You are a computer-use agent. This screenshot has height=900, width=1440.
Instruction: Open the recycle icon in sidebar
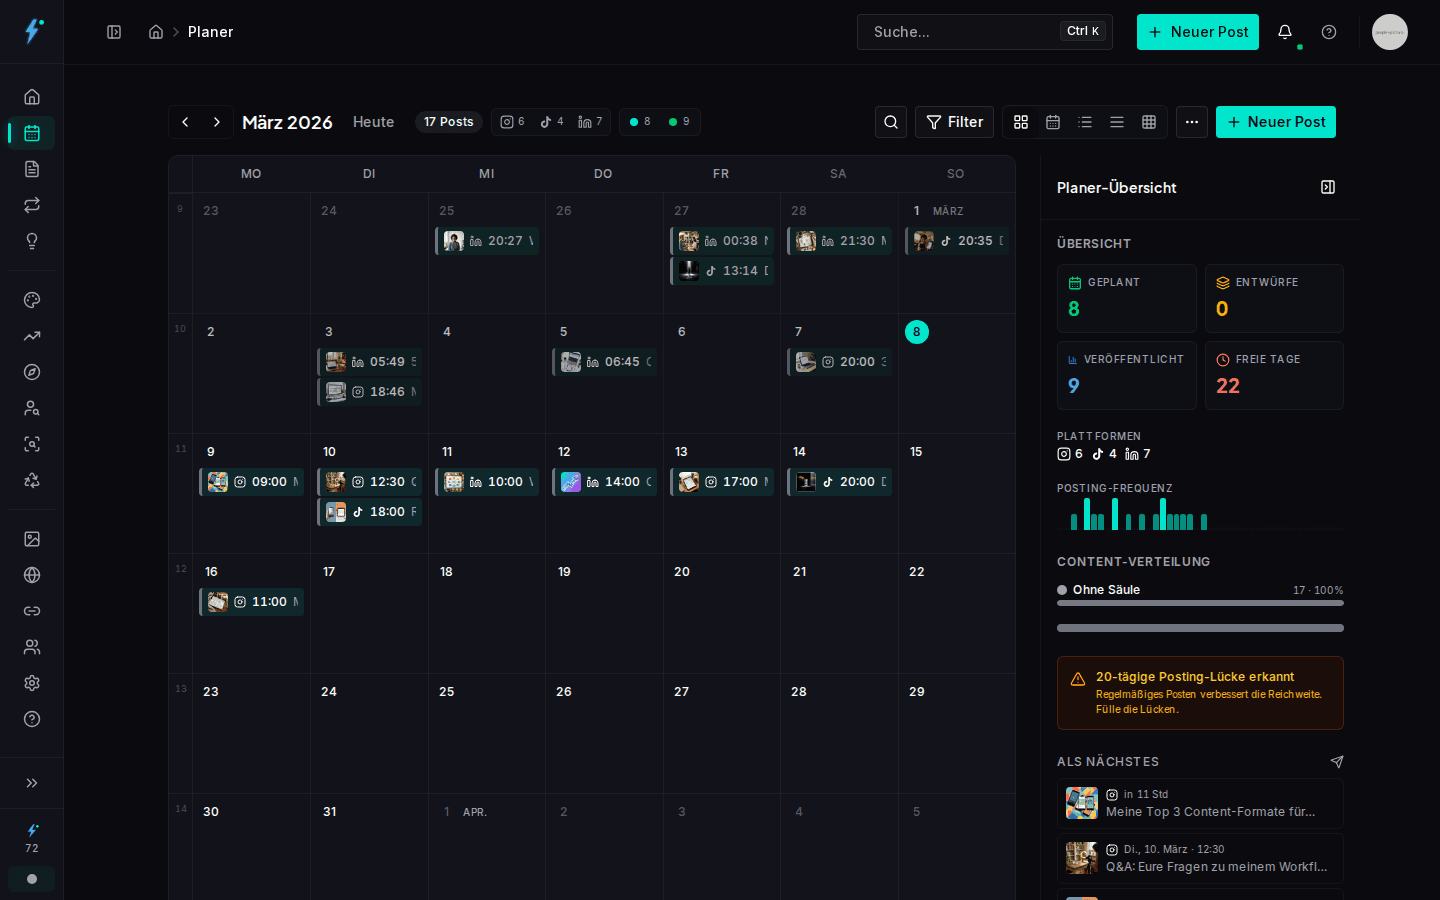[x=32, y=480]
